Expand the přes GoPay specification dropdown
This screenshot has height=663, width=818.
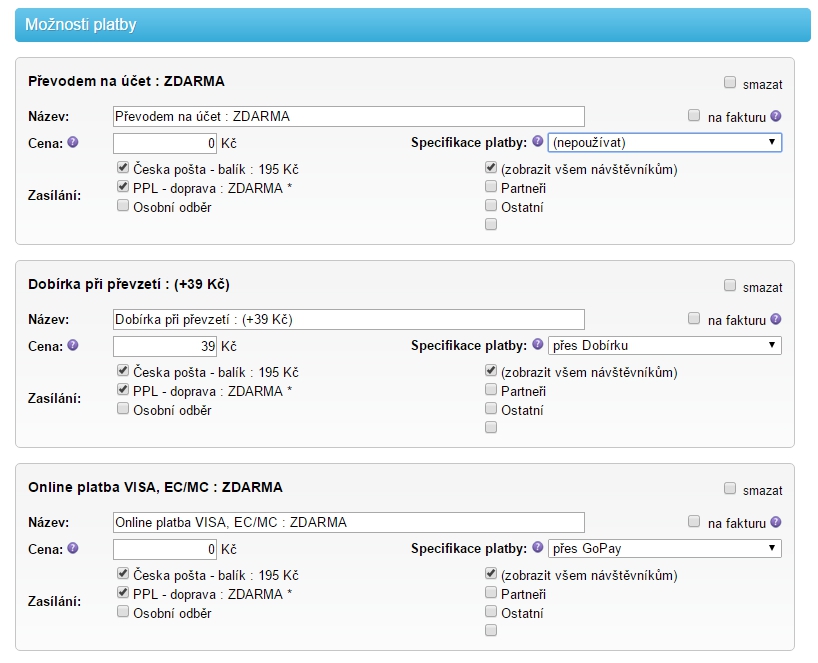[665, 549]
